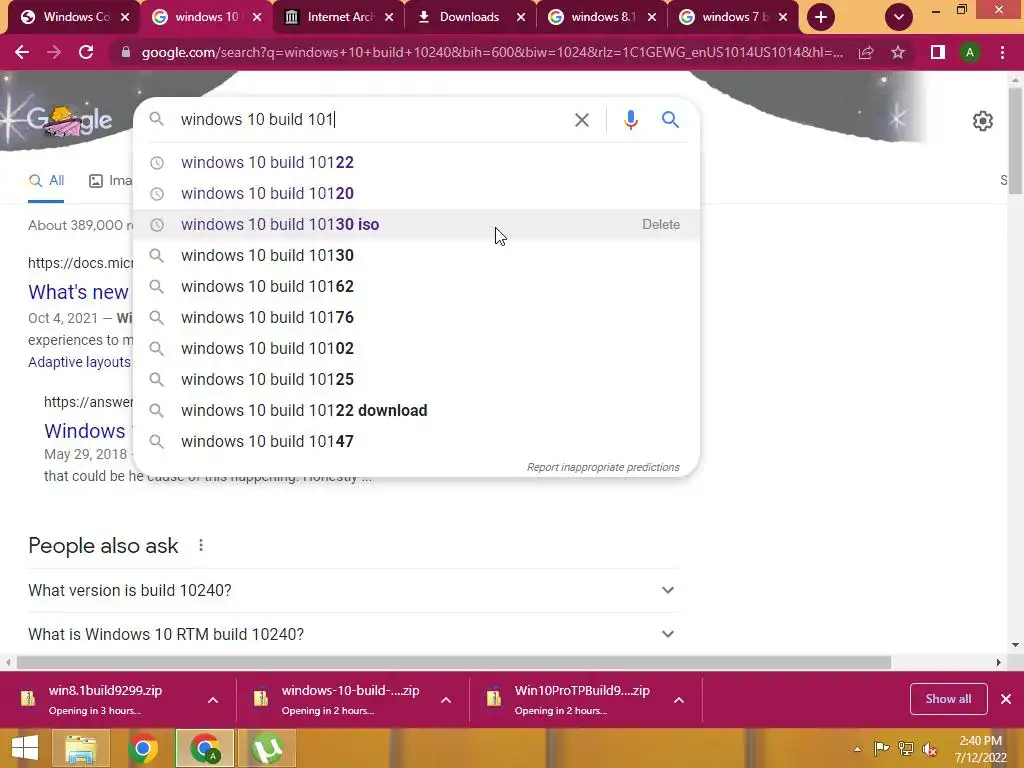Open the Adaptive layouts sitelink

(x=79, y=362)
